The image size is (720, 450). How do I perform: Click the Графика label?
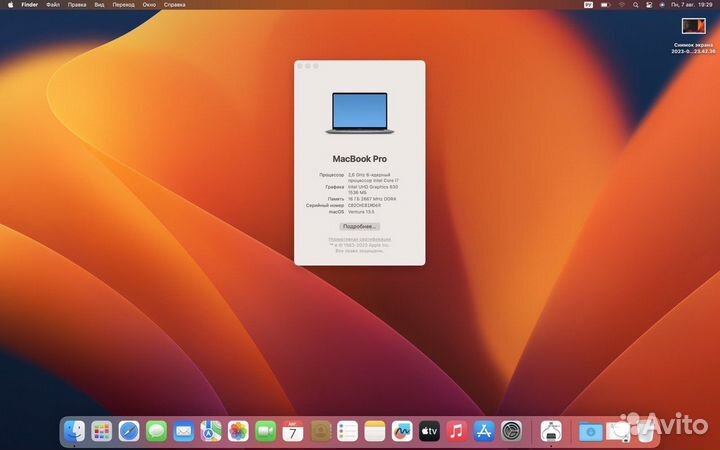[x=335, y=187]
